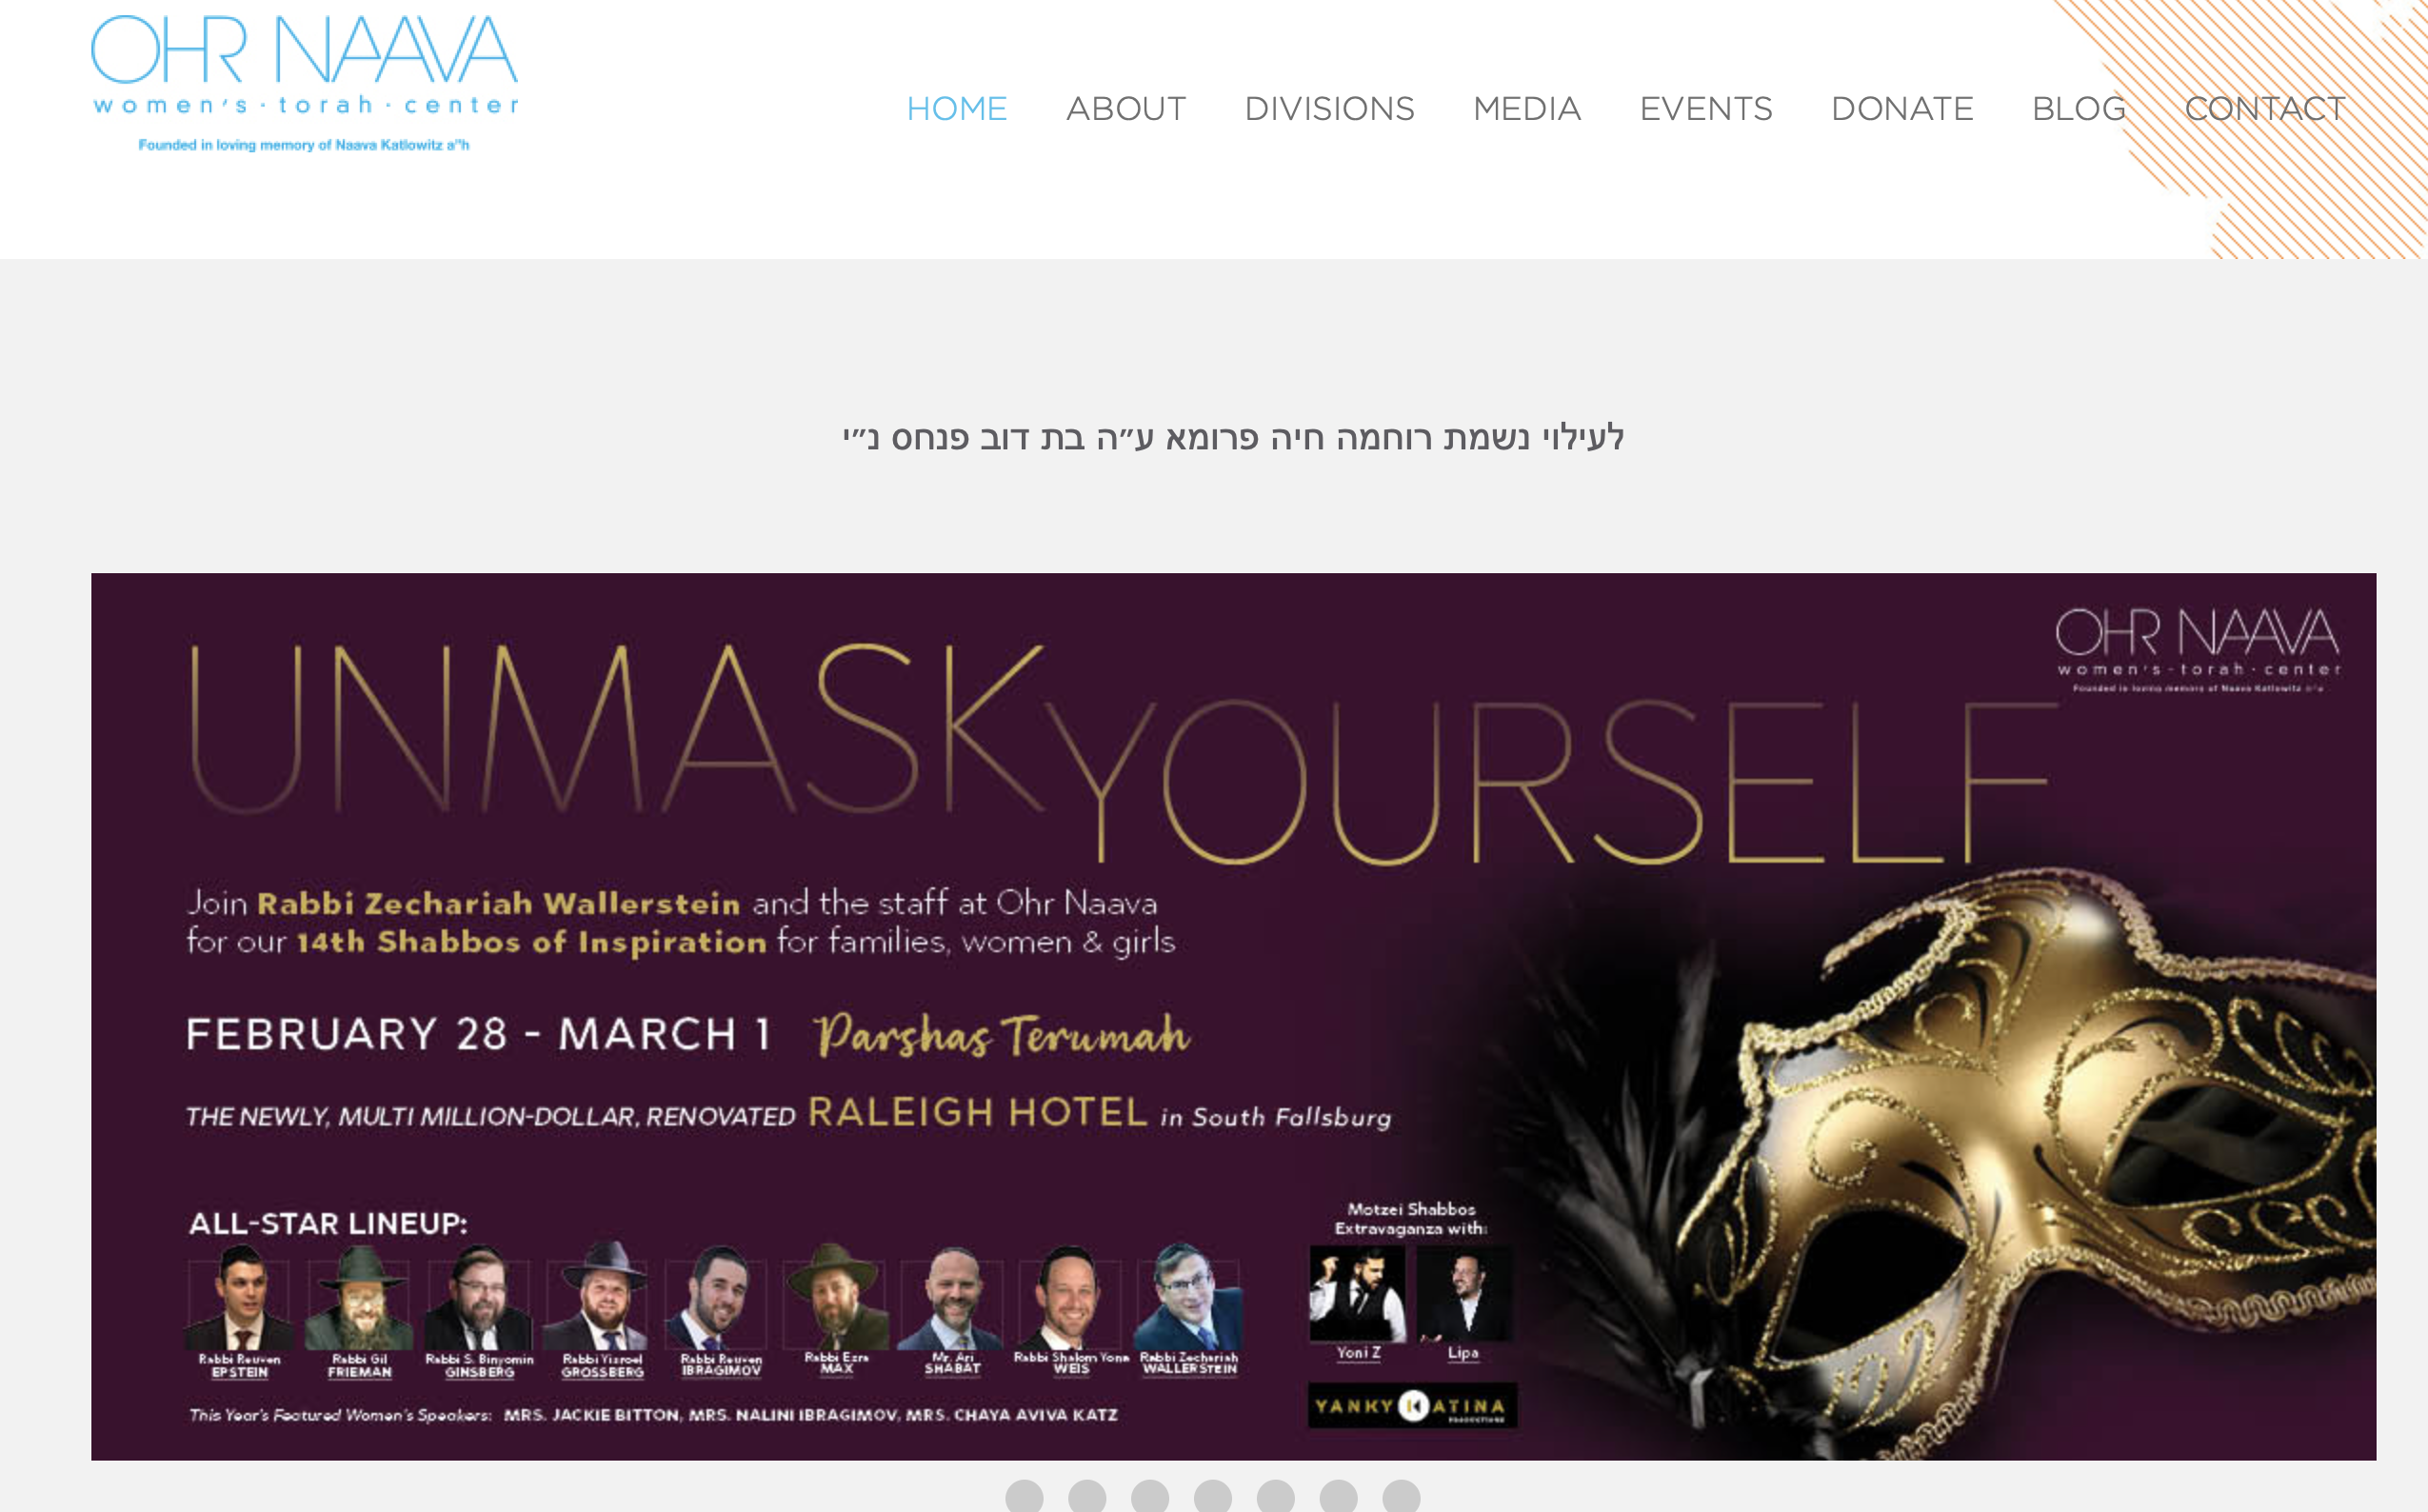Open the DIVISIONS menu
The height and width of the screenshot is (1512, 2428).
coord(1329,108)
